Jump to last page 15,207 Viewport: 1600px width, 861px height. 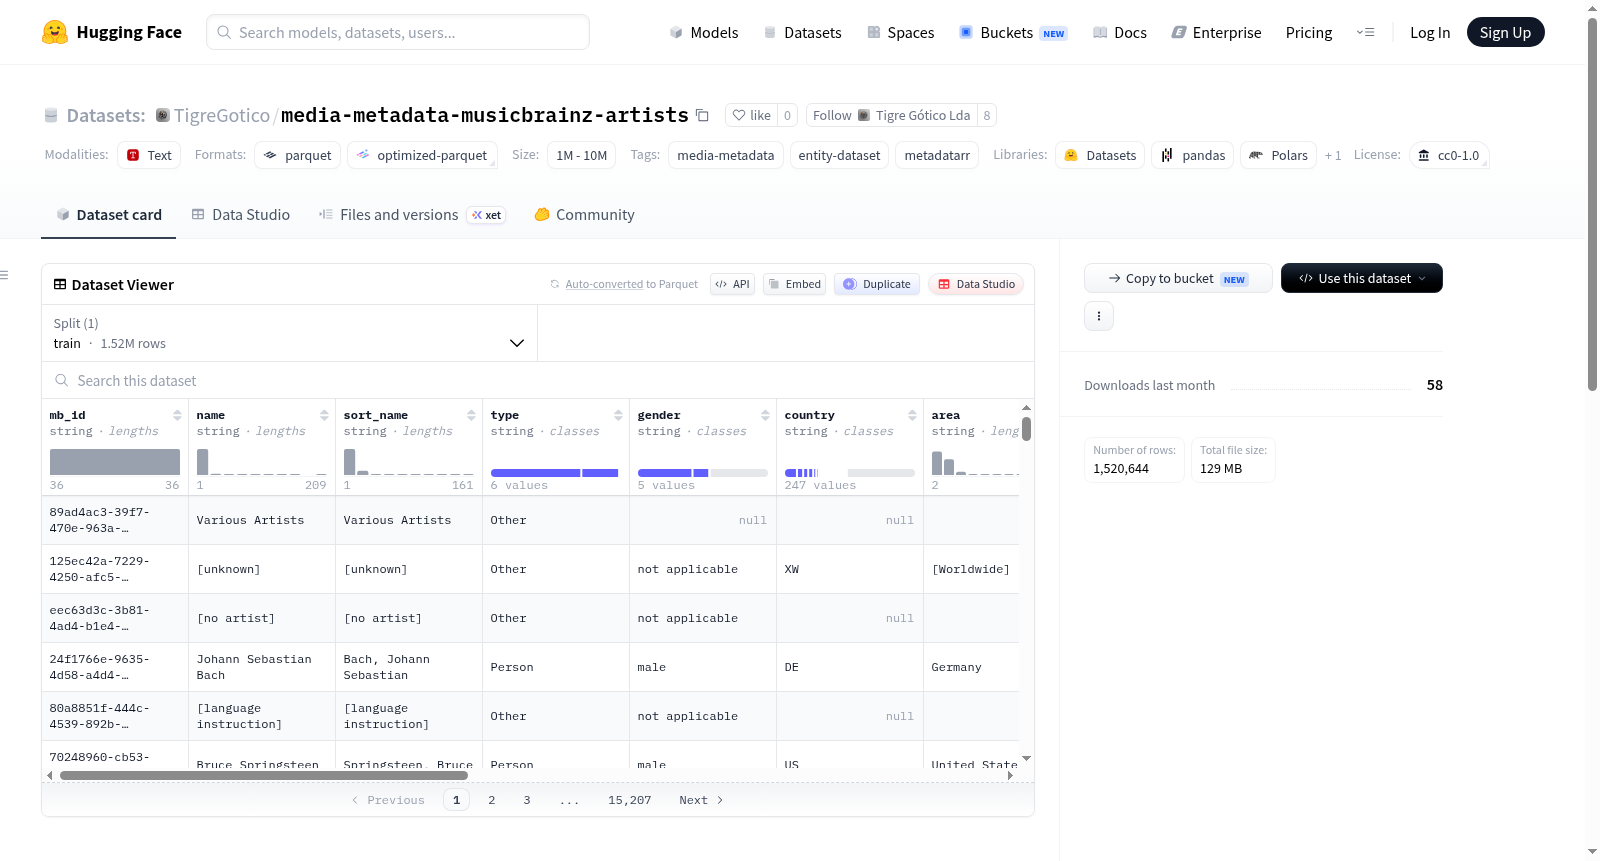click(629, 800)
